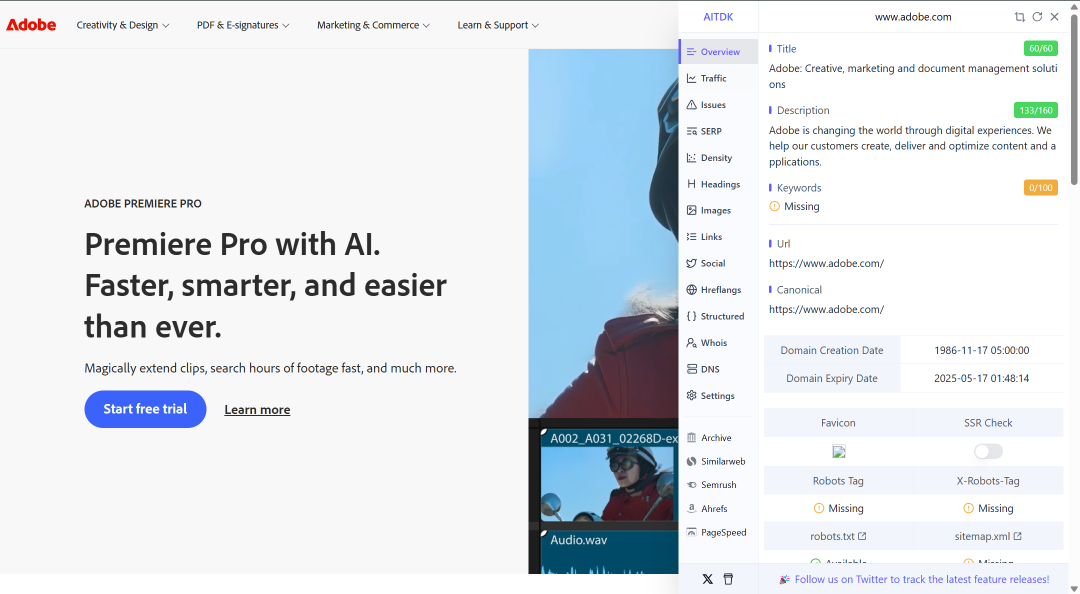Open the sitemap.xml external link
1080x594 pixels.
[988, 536]
